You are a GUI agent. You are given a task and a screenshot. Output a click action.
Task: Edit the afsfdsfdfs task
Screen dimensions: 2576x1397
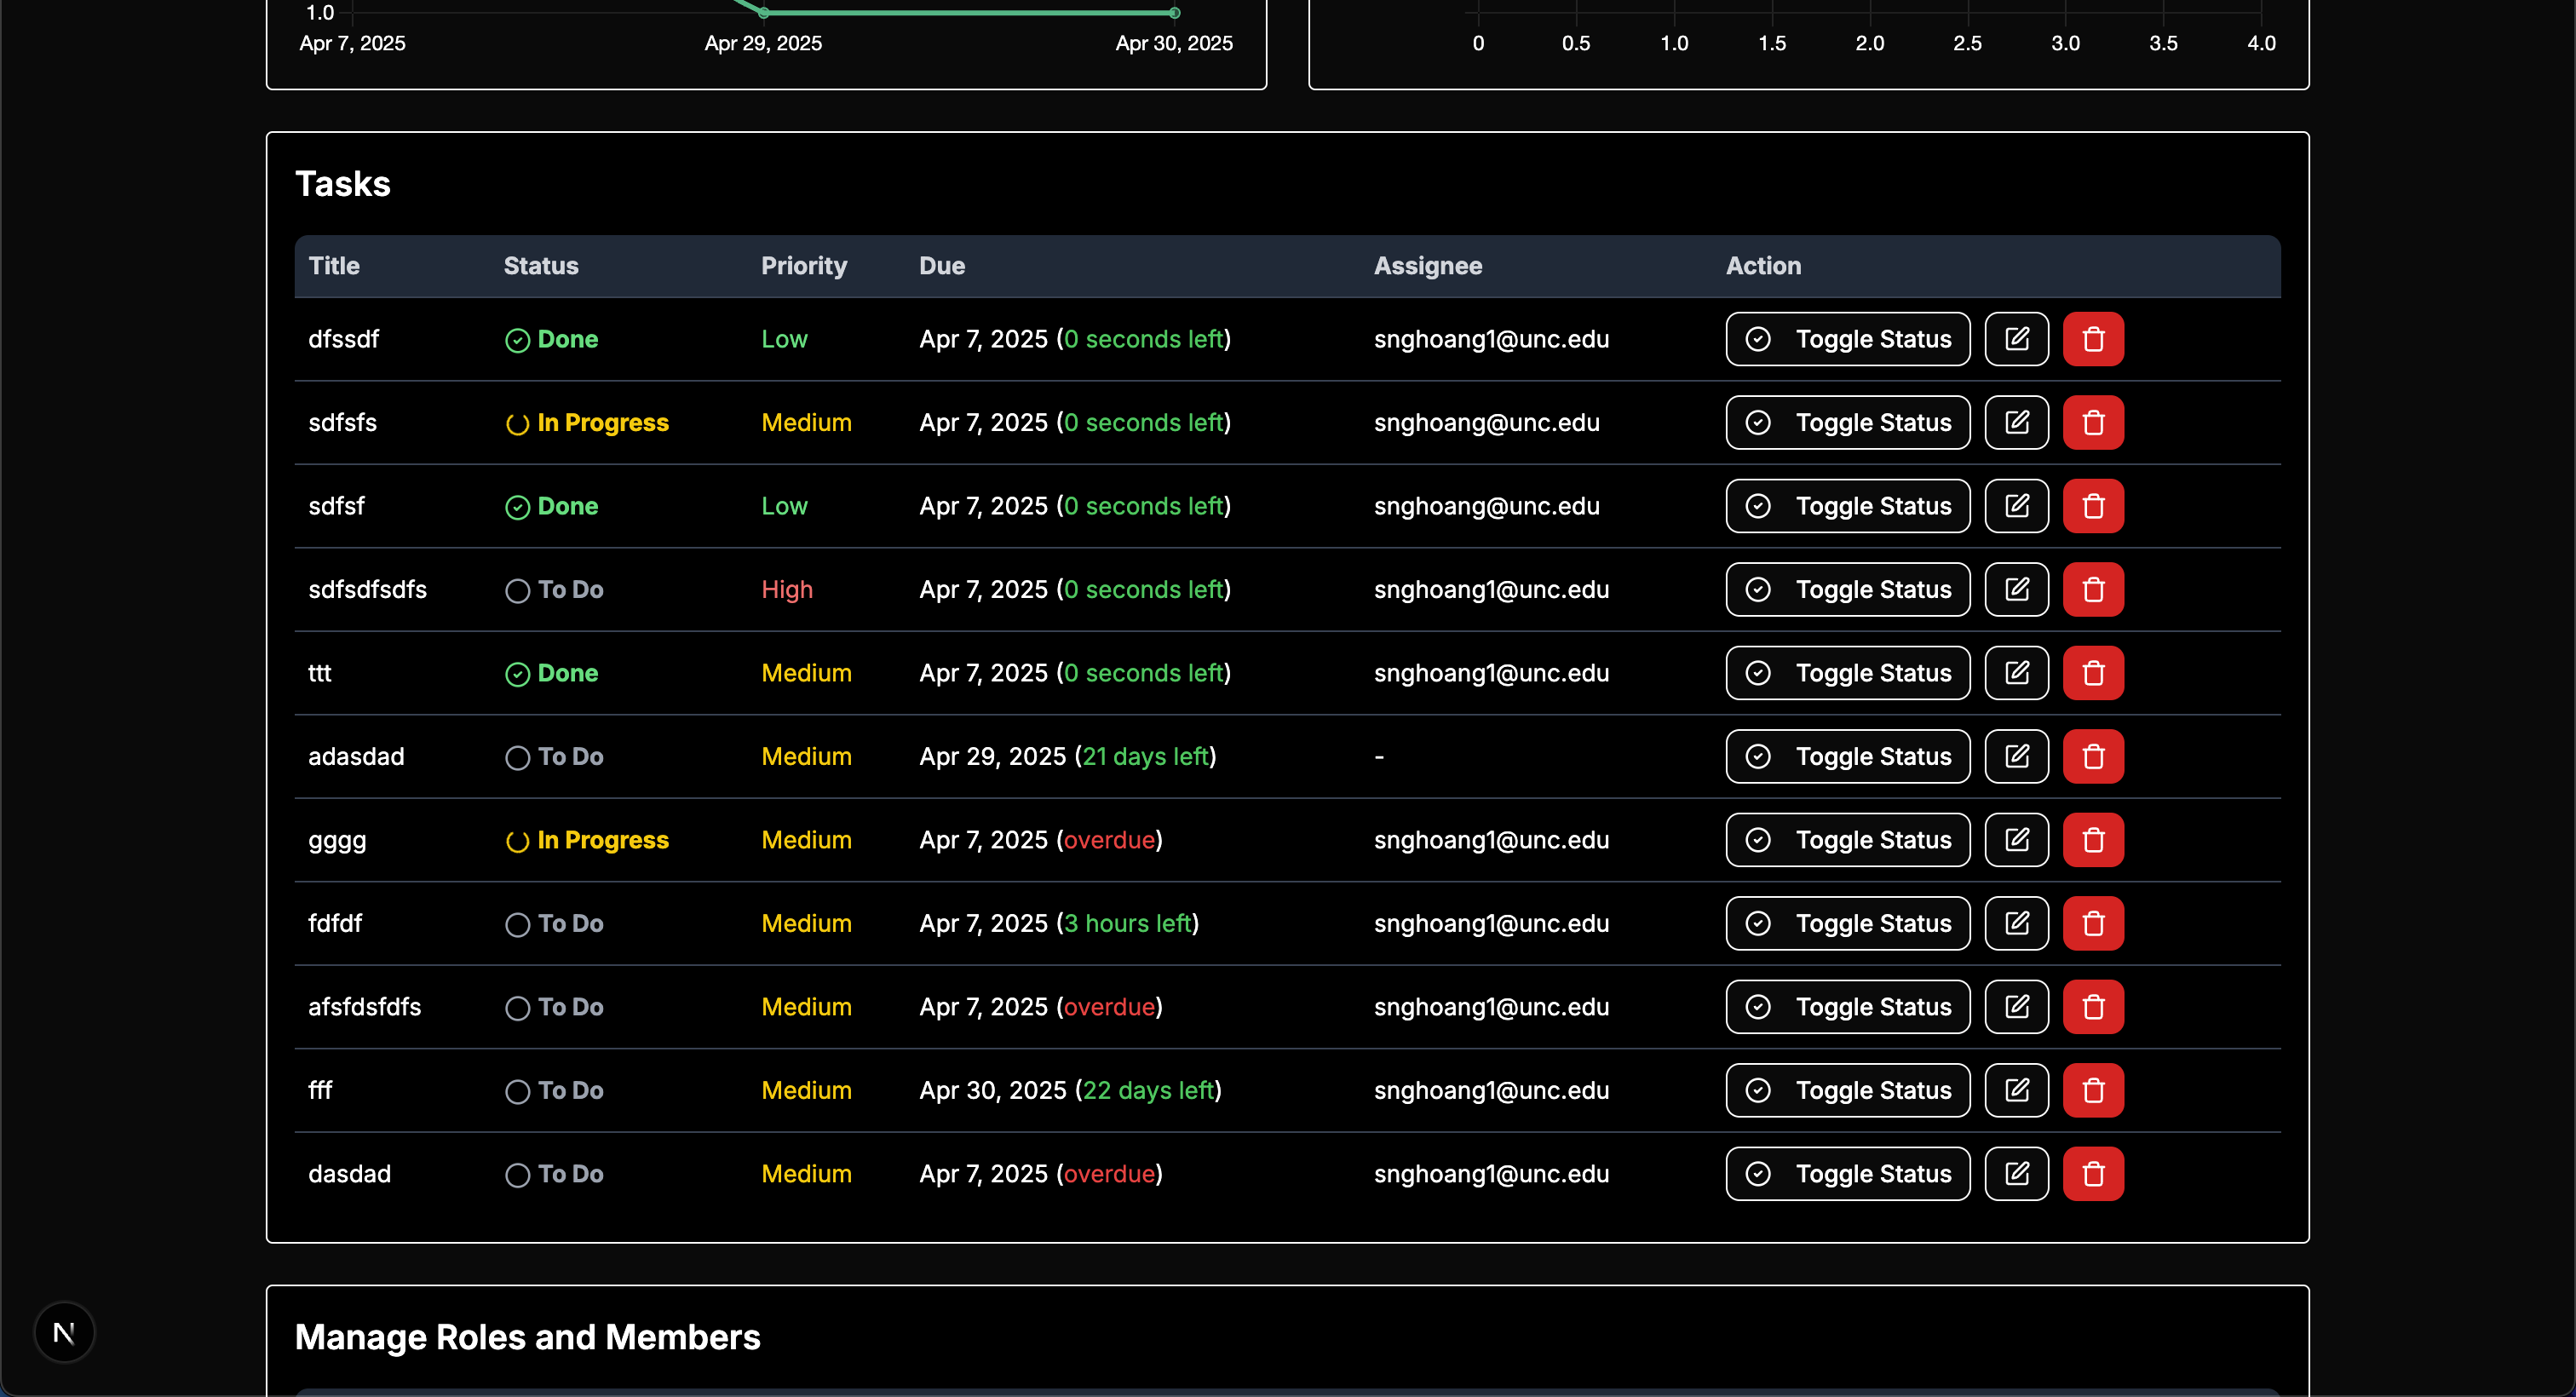[x=2016, y=1007]
